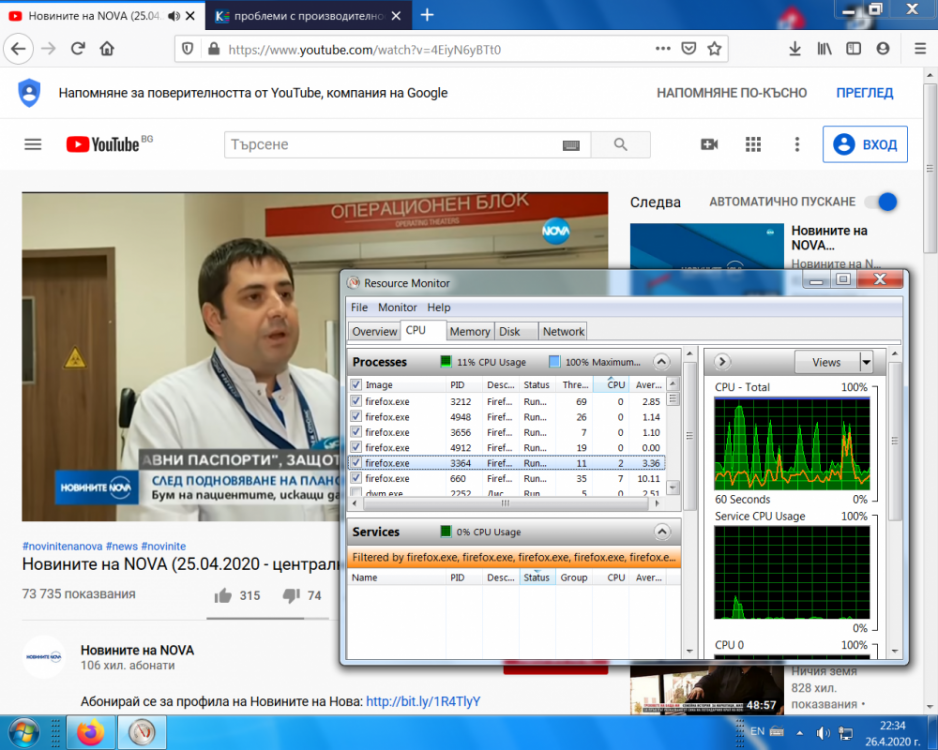
Task: Open page actions three-dot menu in address bar
Action: 663,48
